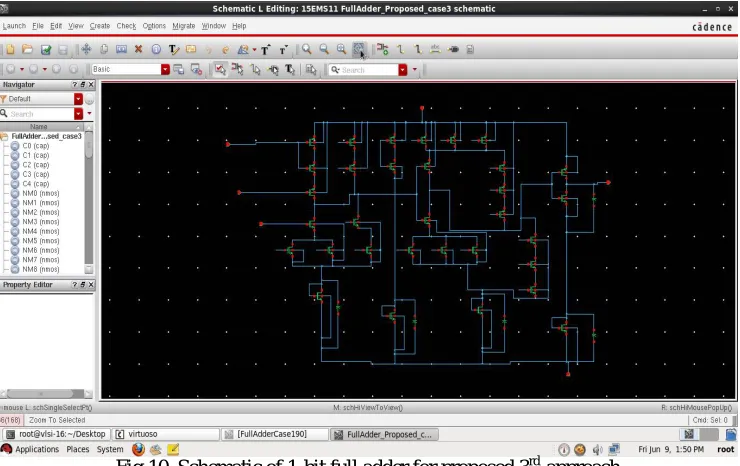Click the toolbar Search input field
Image resolution: width=740 pixels, height=466 pixels.
point(363,70)
